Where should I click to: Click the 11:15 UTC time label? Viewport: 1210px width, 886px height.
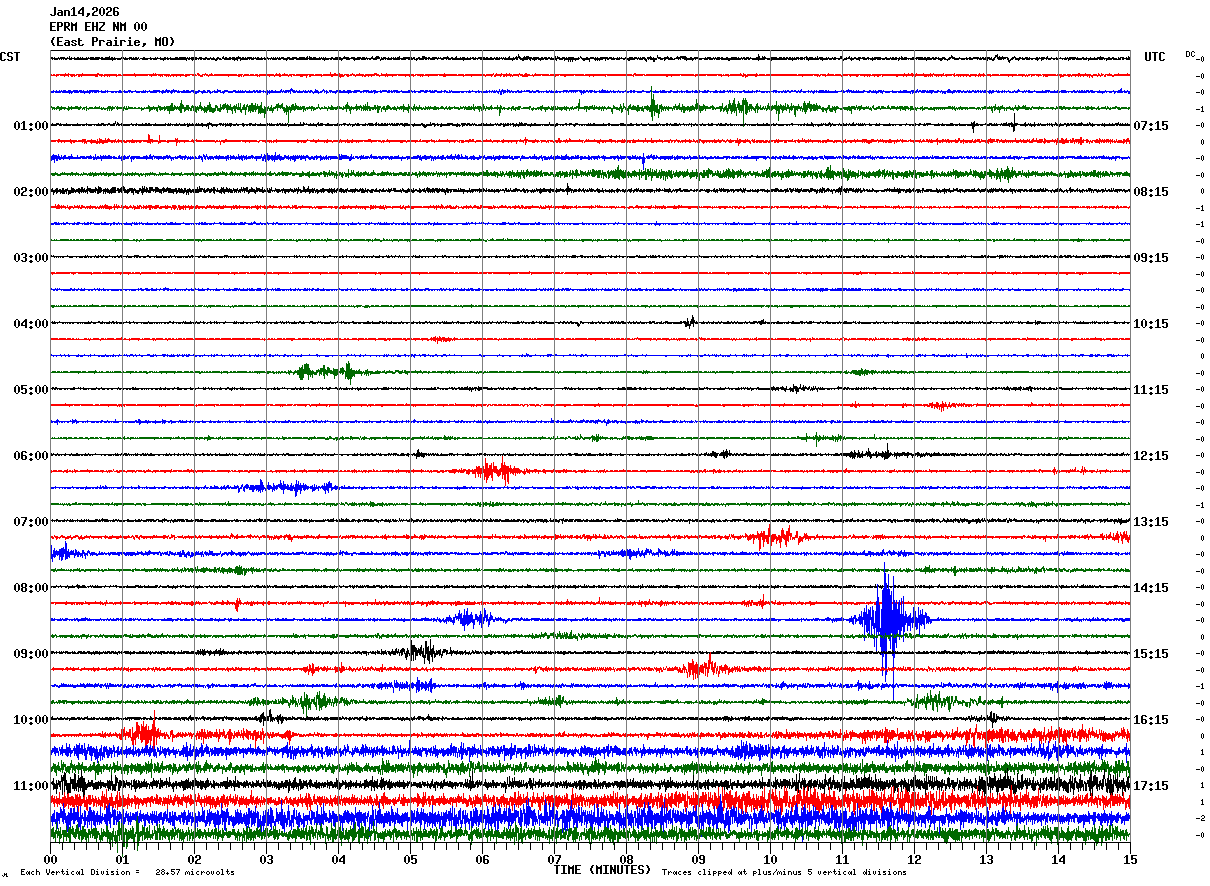(1150, 390)
